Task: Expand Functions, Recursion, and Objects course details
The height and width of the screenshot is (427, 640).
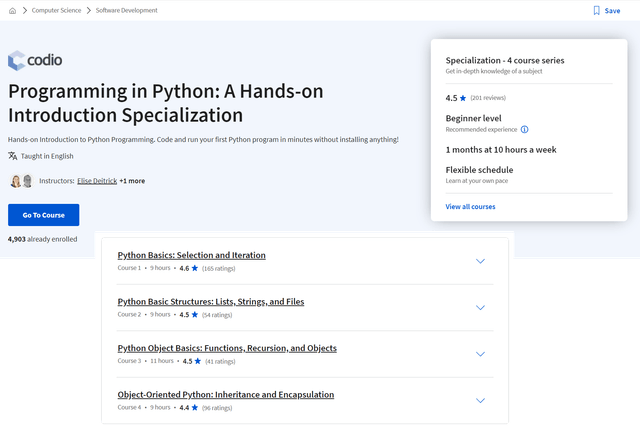Action: (480, 354)
